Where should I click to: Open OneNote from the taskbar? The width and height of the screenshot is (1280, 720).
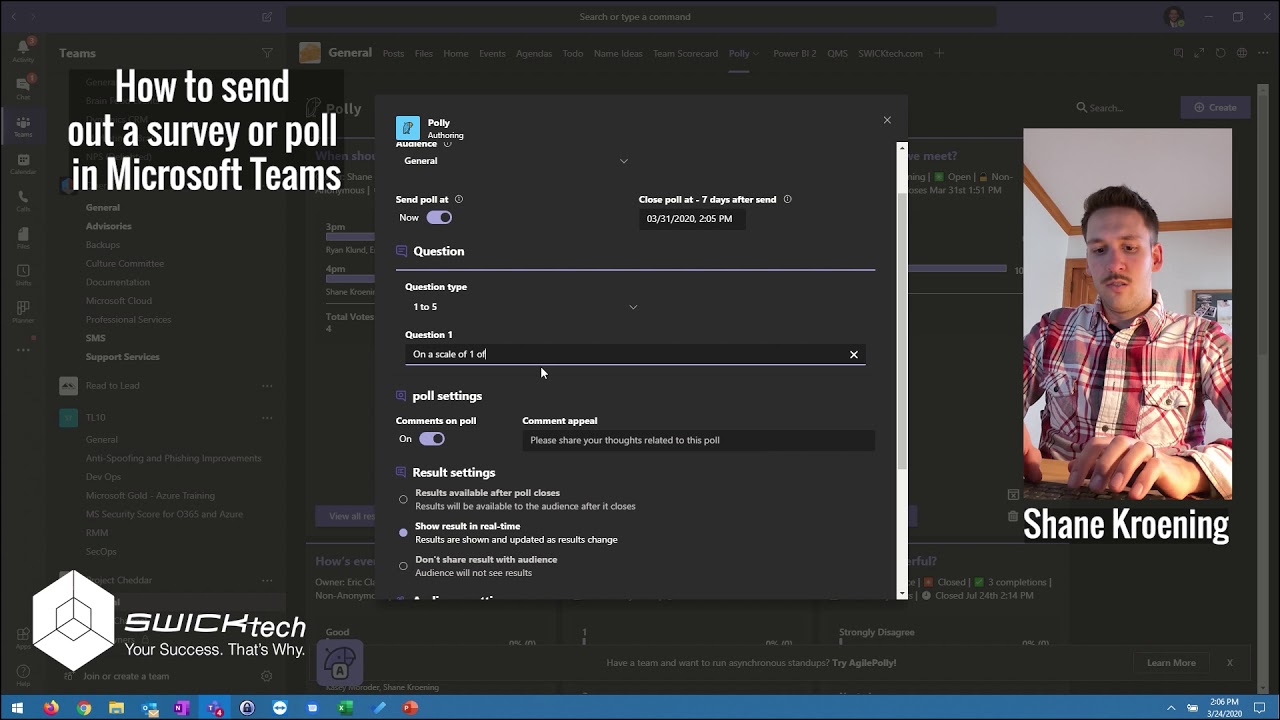tap(181, 708)
